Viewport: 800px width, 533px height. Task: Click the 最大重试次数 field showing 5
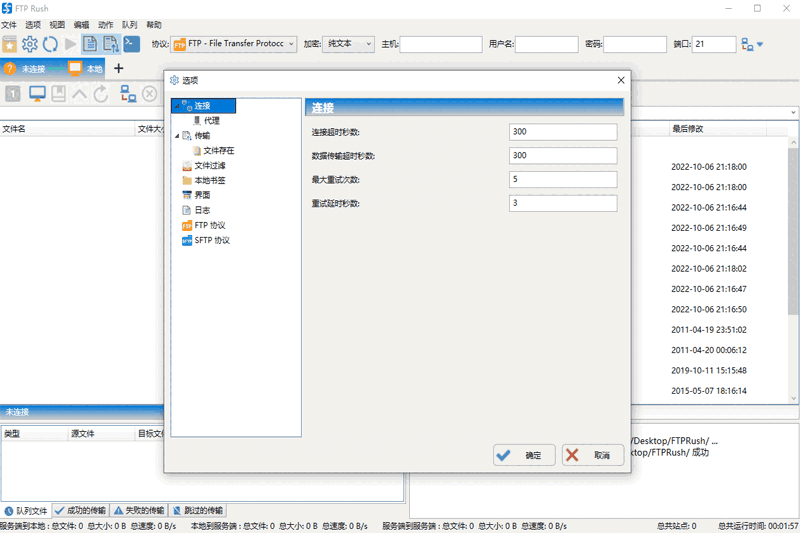click(x=563, y=180)
